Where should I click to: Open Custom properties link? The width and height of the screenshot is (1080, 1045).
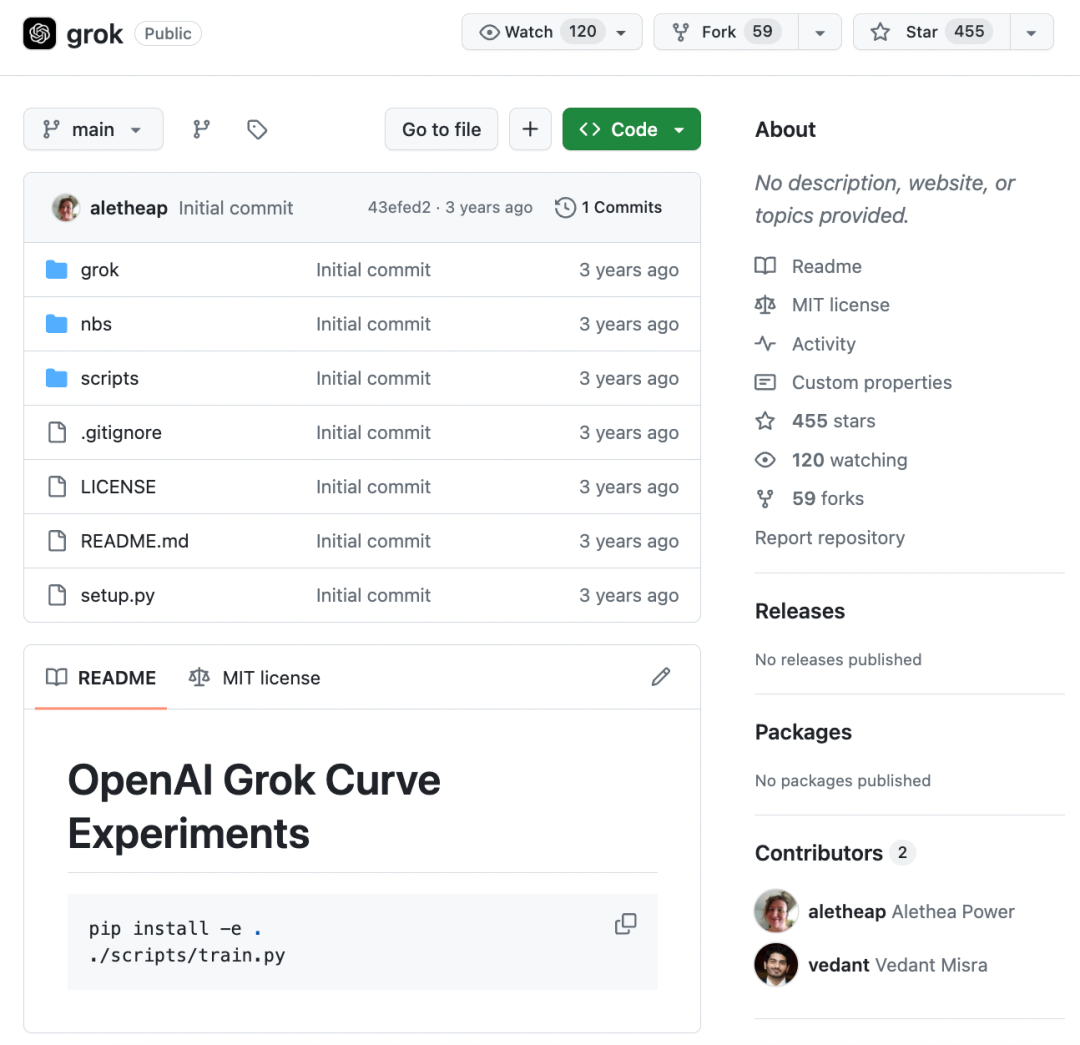point(871,382)
